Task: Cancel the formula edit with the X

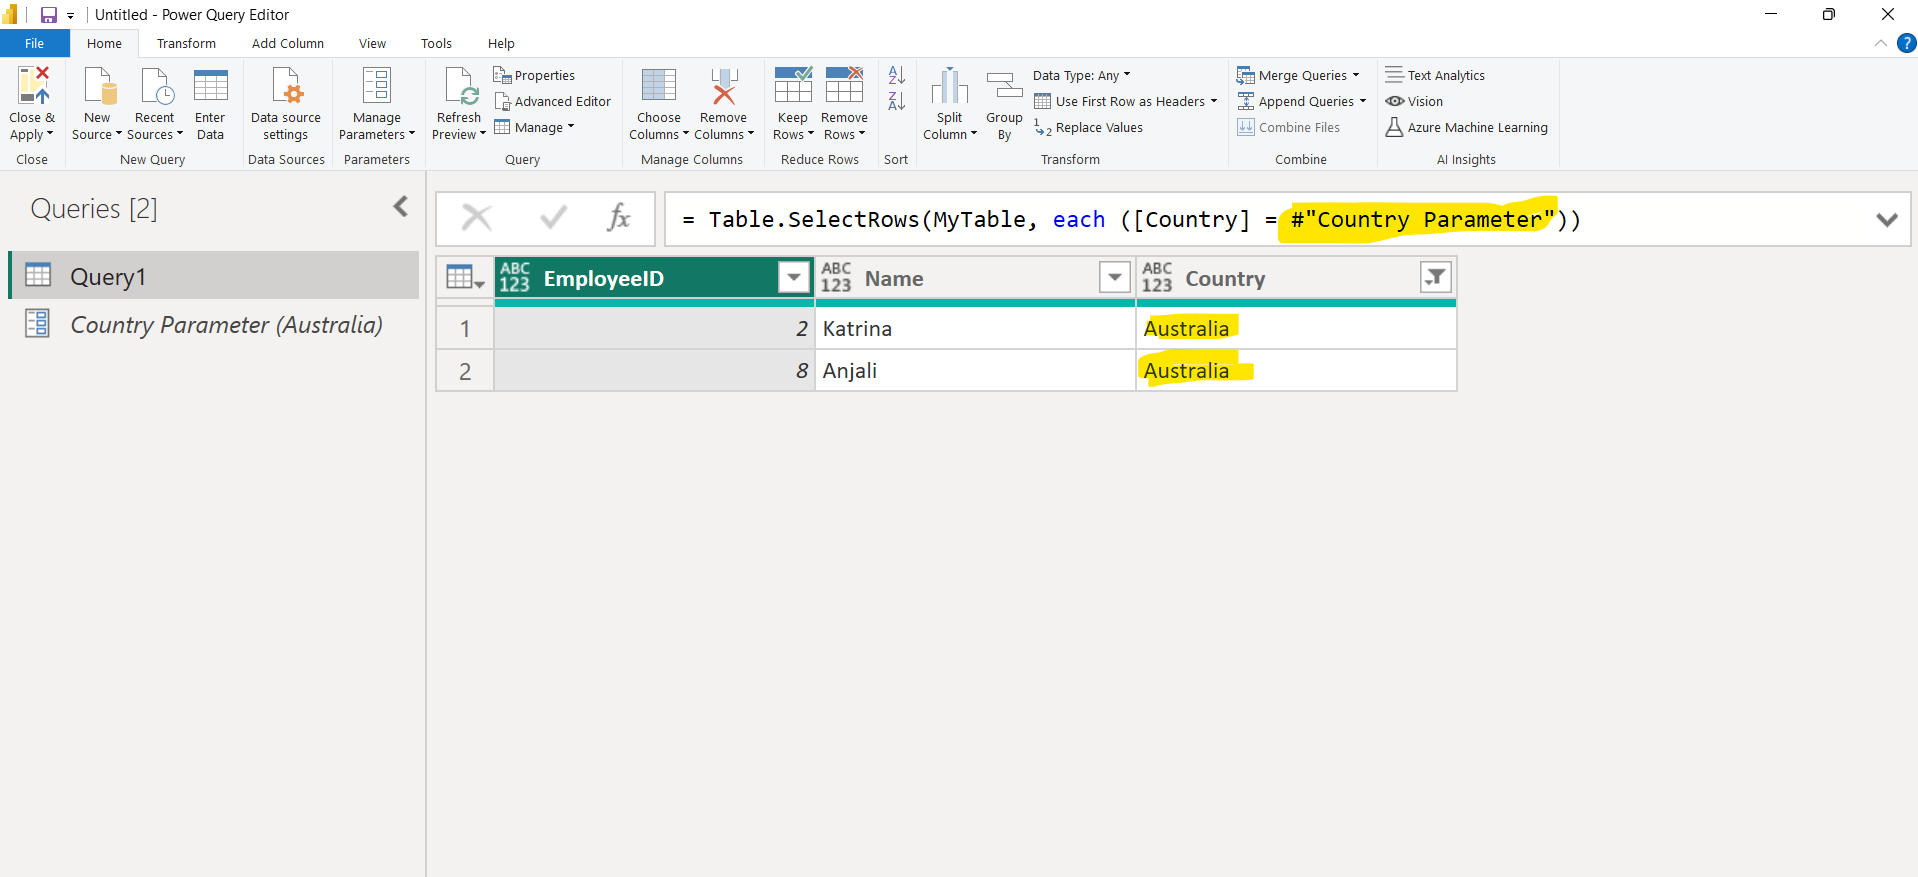Action: (477, 218)
